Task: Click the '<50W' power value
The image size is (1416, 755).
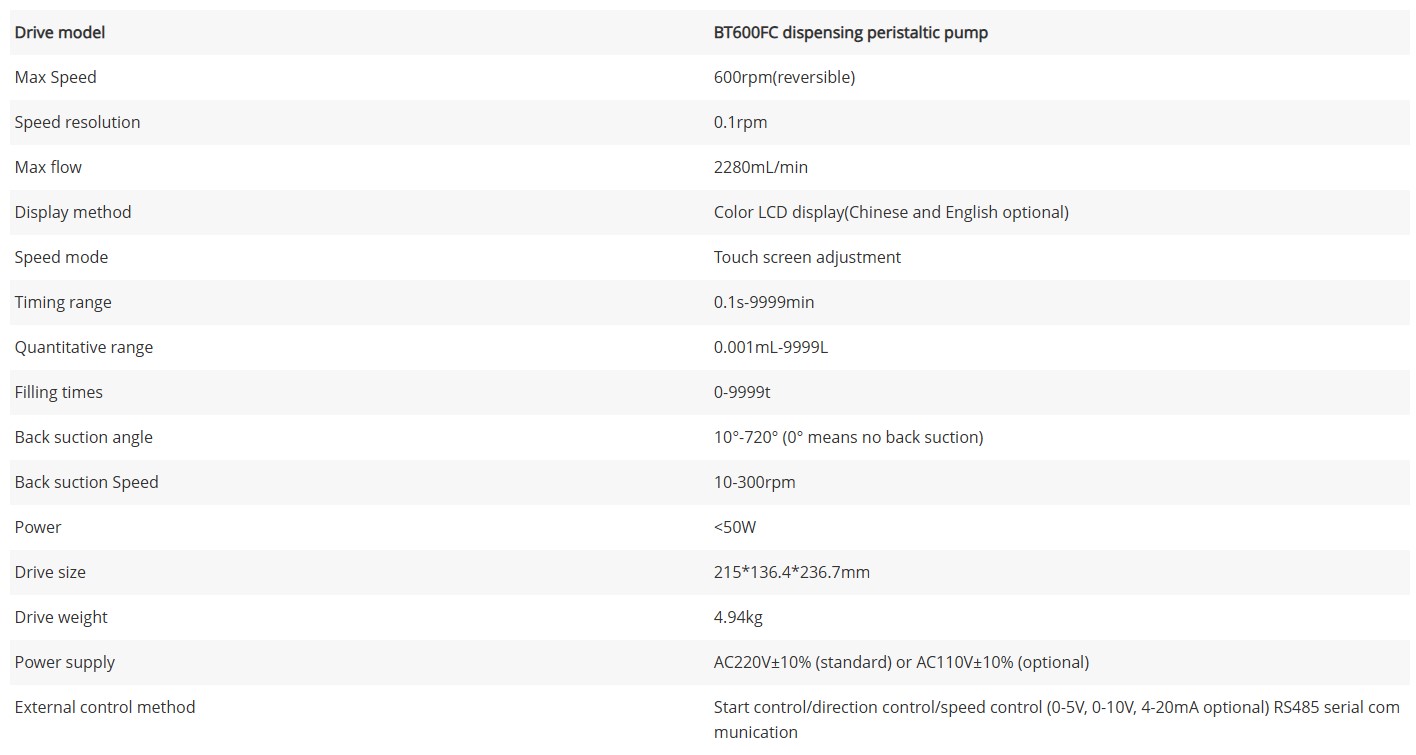Action: 735,528
